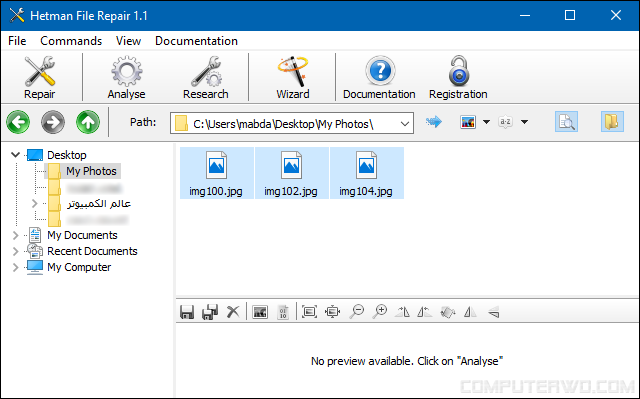Go back with the green left arrow
Viewport: 640px width, 399px height.
pos(18,122)
